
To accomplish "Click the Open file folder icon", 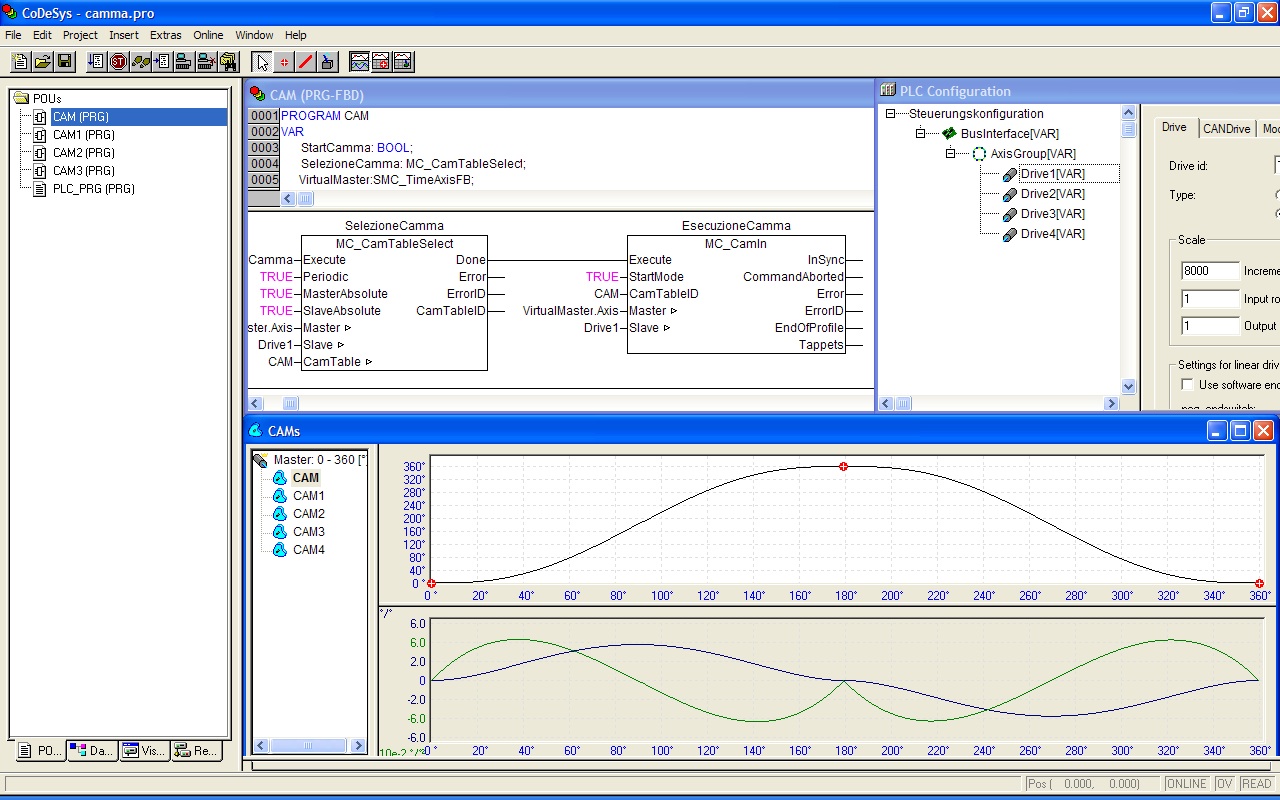I will pos(43,62).
